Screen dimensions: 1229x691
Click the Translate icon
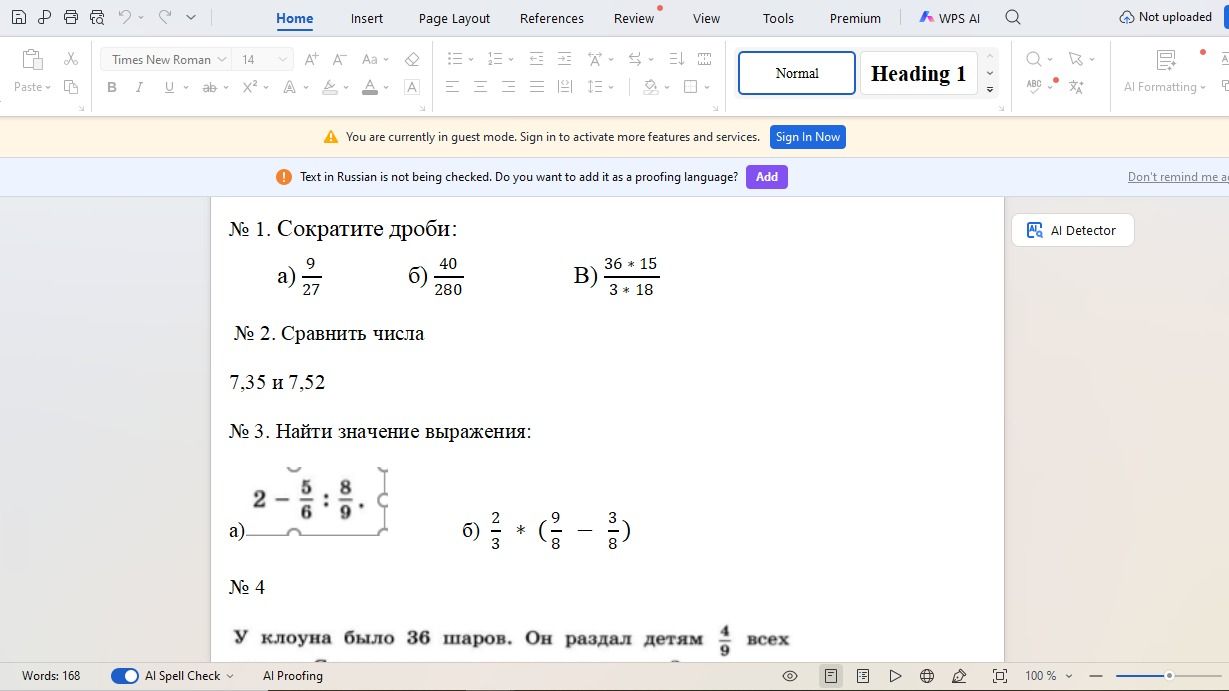pyautogui.click(x=1076, y=87)
